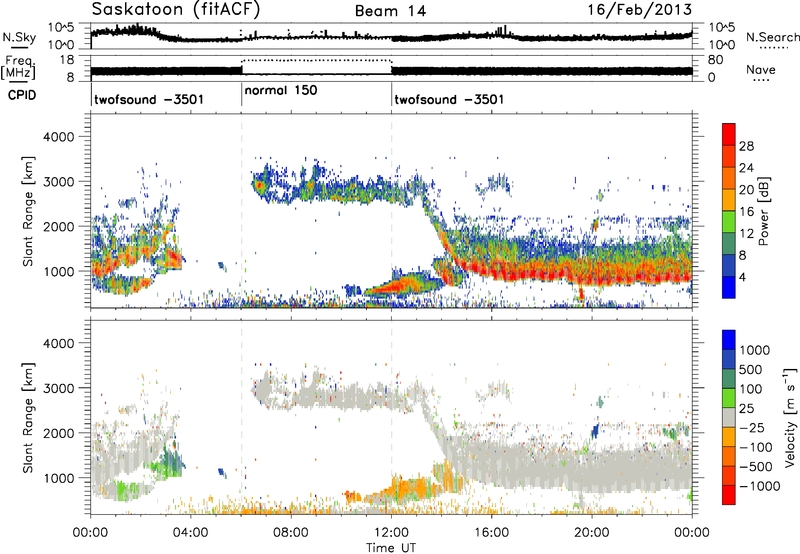Click the date label '16/Feb/2013'
Viewport: 800px width, 554px height.
(x=640, y=9)
